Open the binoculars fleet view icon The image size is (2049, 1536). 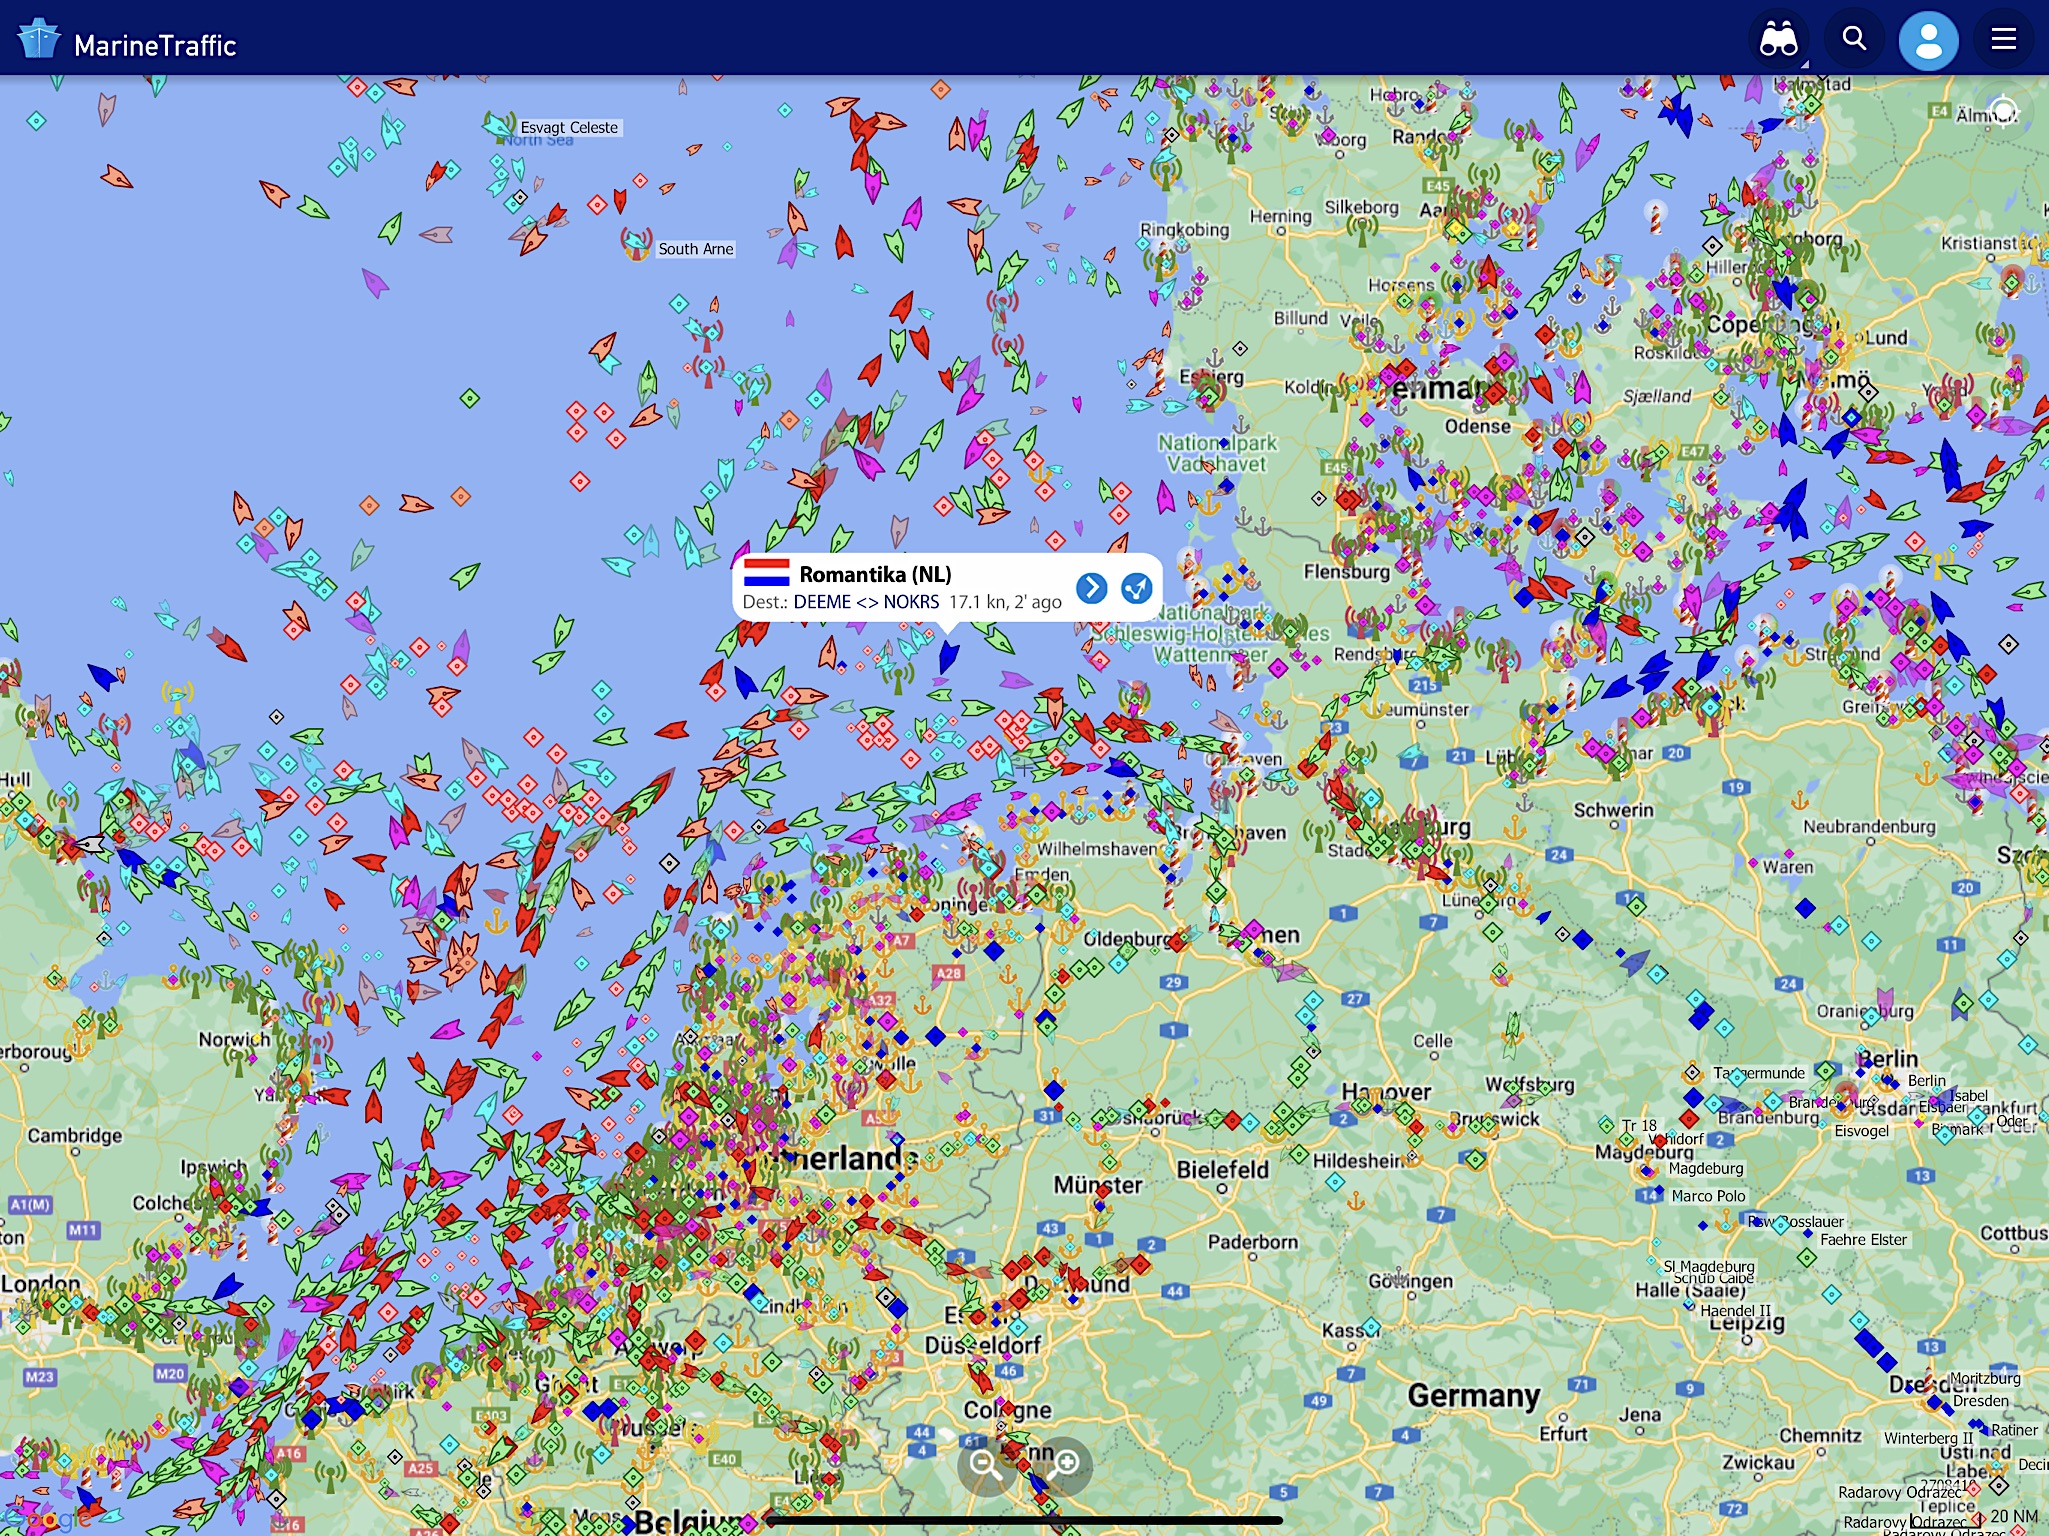click(1779, 40)
